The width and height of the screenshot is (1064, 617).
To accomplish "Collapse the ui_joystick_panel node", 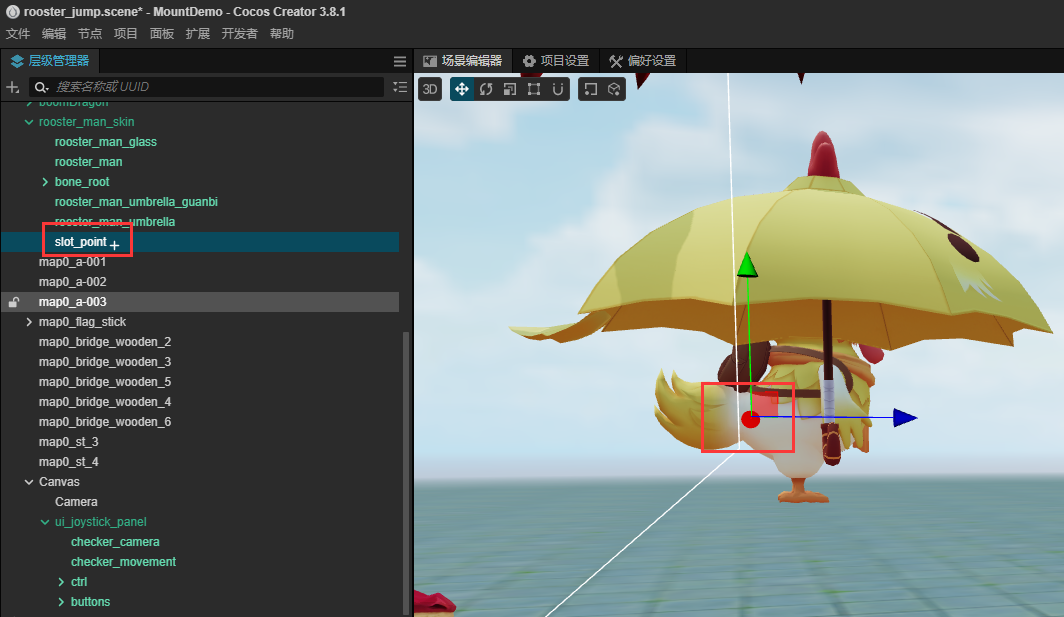I will click(x=45, y=522).
